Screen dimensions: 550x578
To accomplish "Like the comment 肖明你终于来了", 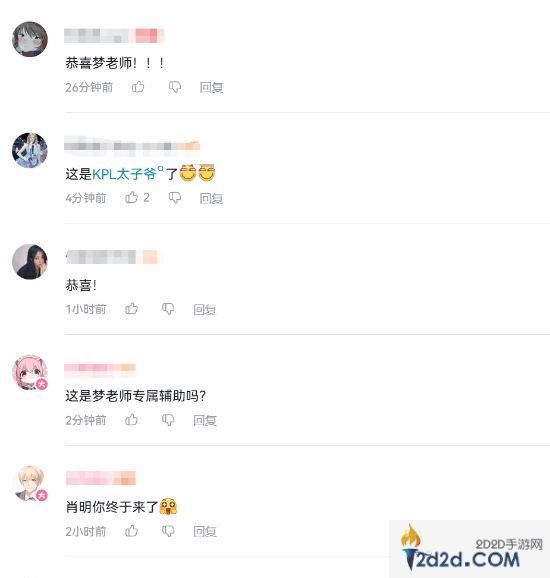I will click(x=132, y=531).
